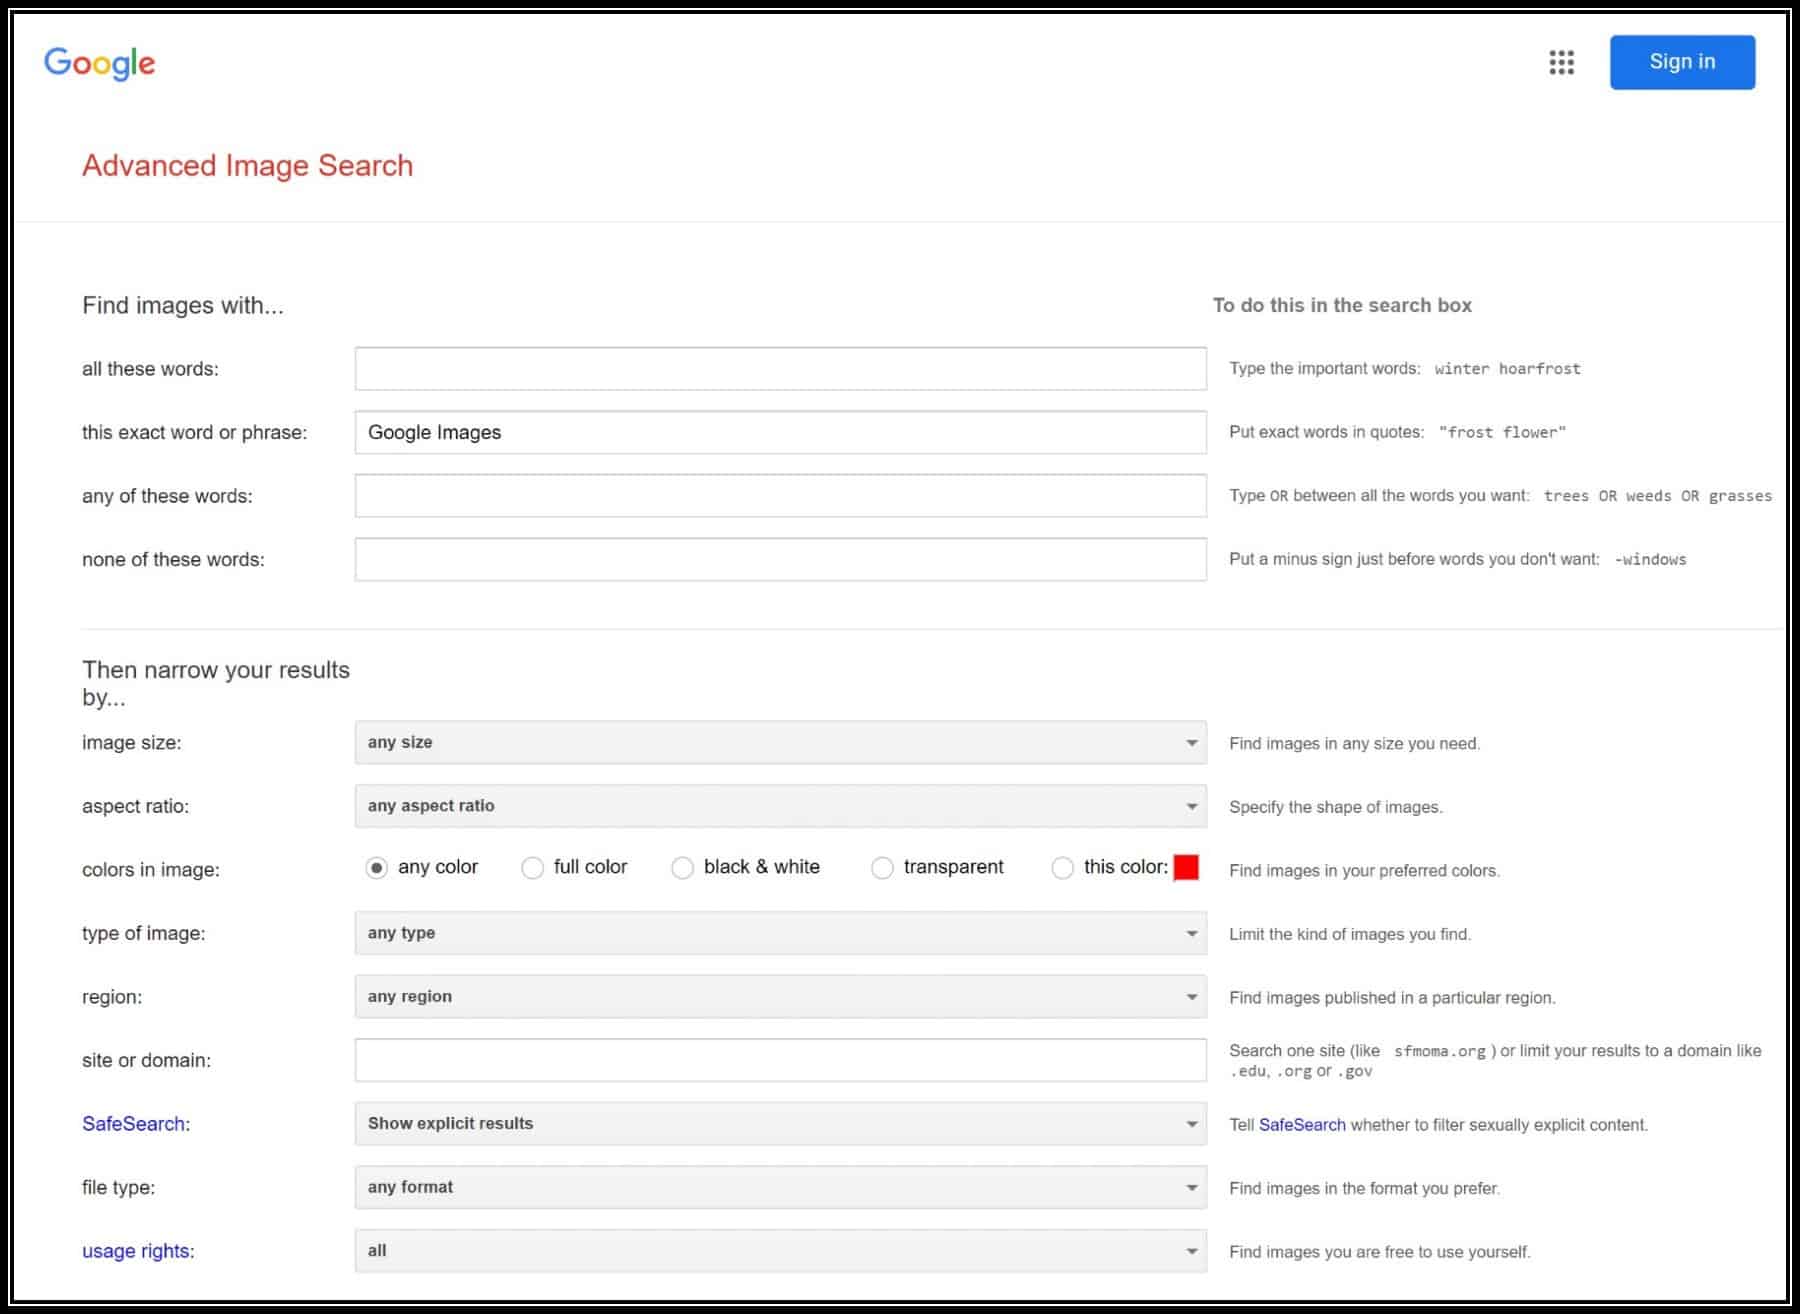
Task: Click the 'winter hoarfrost' example text
Action: [x=1507, y=369]
